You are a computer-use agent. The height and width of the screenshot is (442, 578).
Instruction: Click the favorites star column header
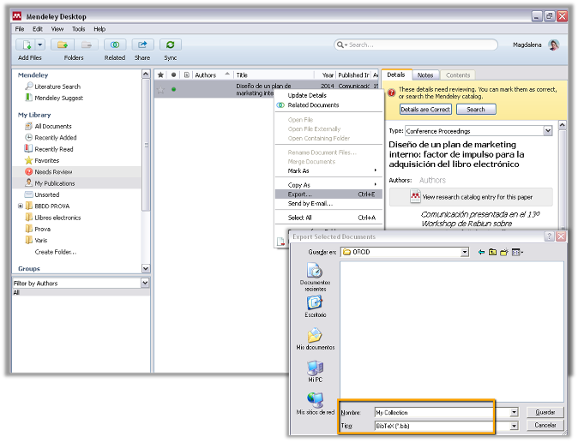(161, 75)
